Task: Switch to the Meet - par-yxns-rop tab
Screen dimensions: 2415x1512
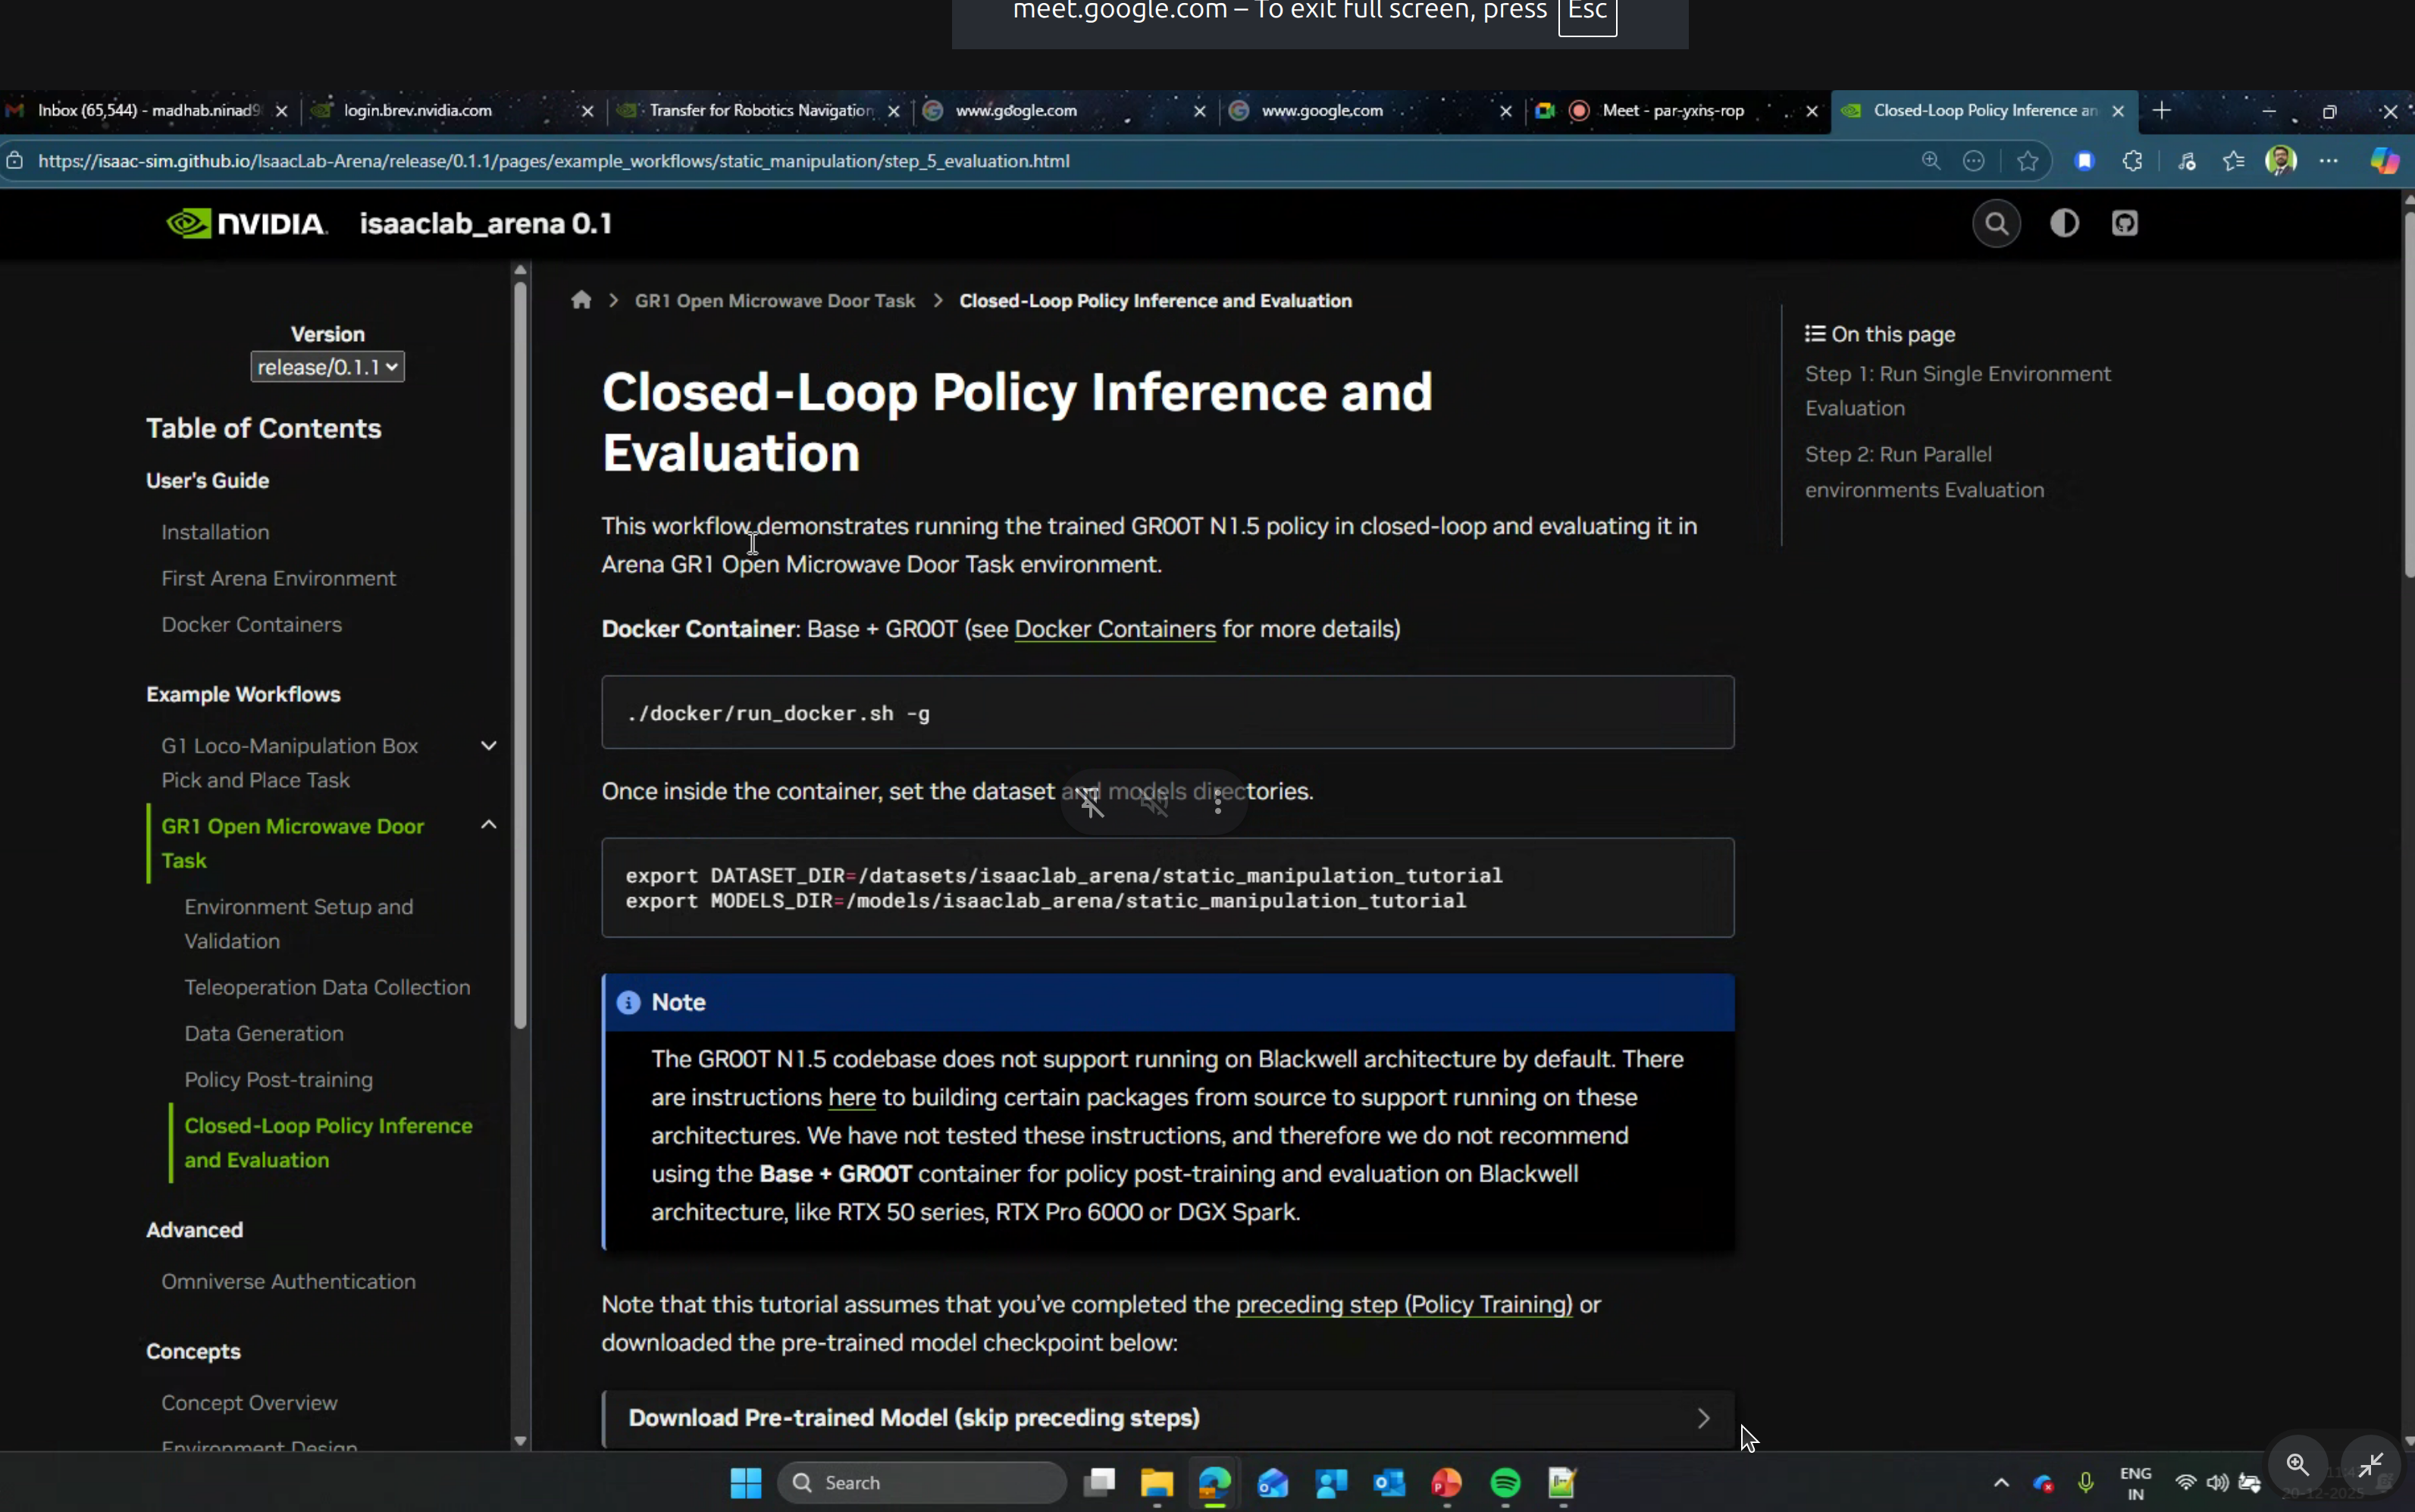Action: [x=1672, y=111]
